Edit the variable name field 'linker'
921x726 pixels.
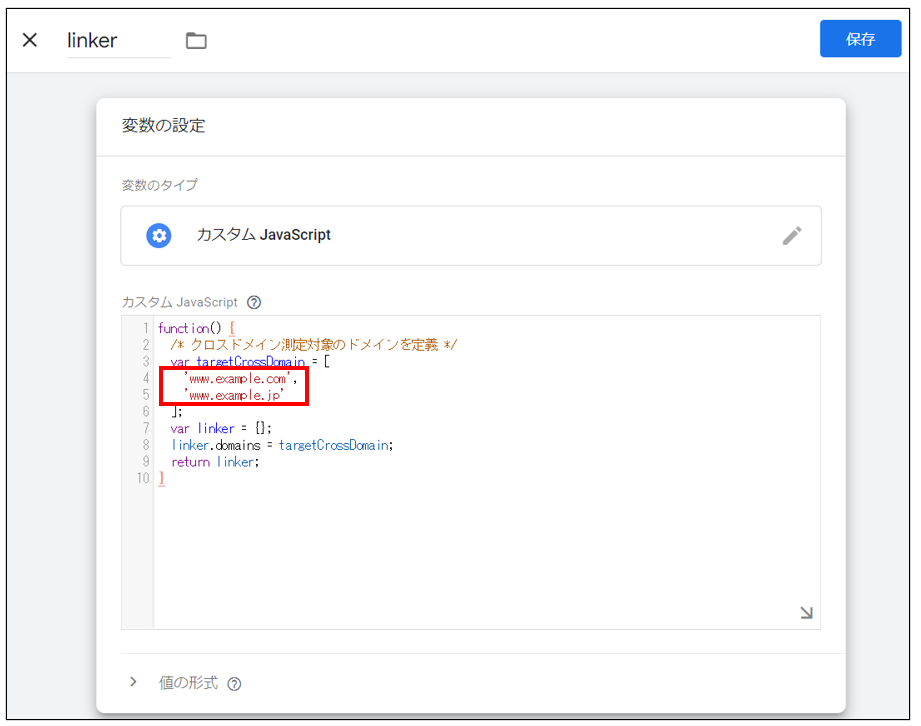click(119, 41)
